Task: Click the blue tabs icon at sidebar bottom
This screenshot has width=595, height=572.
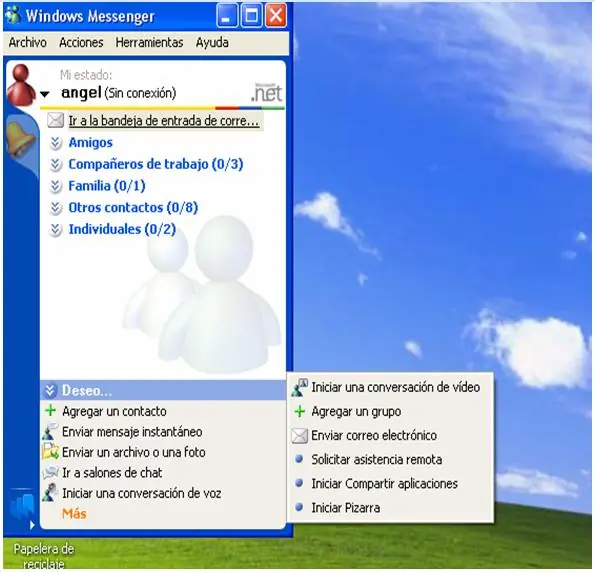Action: pyautogui.click(x=22, y=506)
